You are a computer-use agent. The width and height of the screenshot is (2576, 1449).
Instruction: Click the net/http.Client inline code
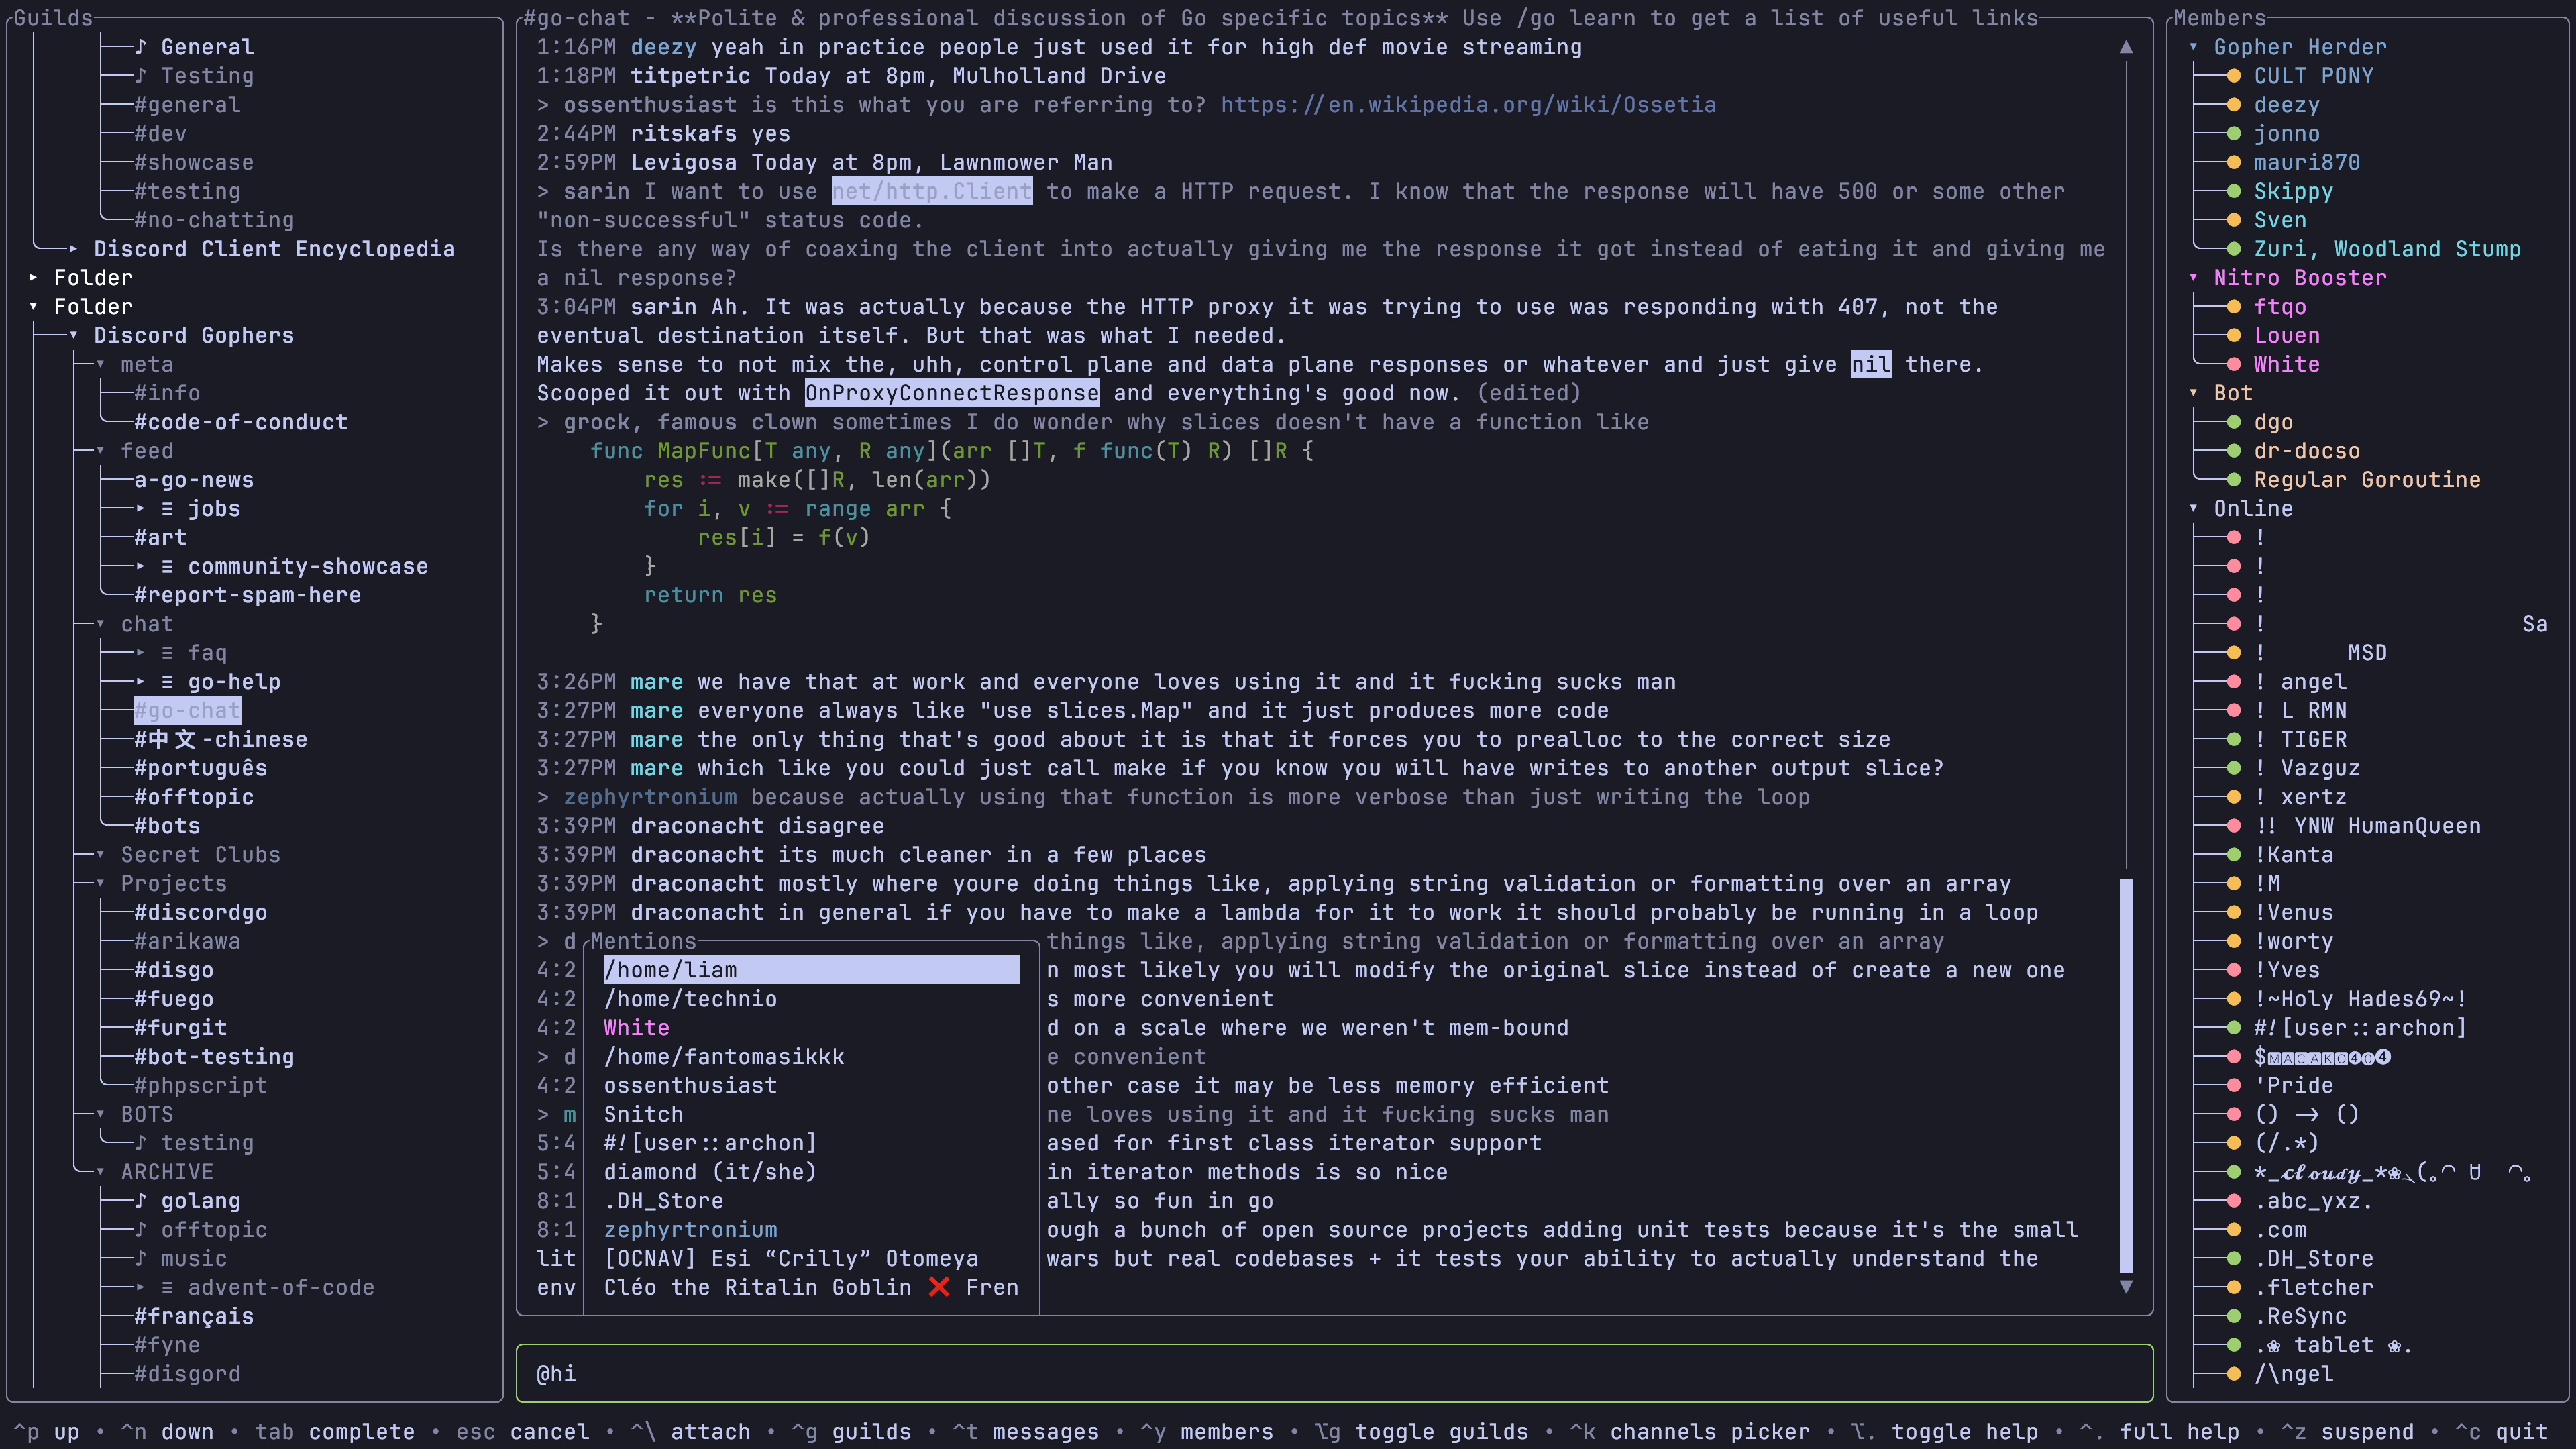coord(931,192)
